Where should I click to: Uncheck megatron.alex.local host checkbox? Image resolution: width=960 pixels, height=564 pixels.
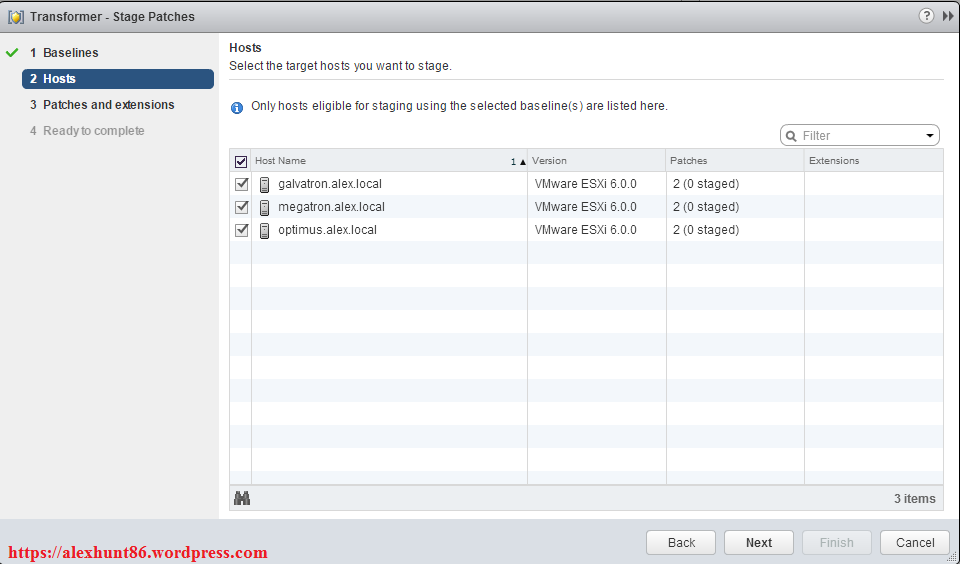241,207
